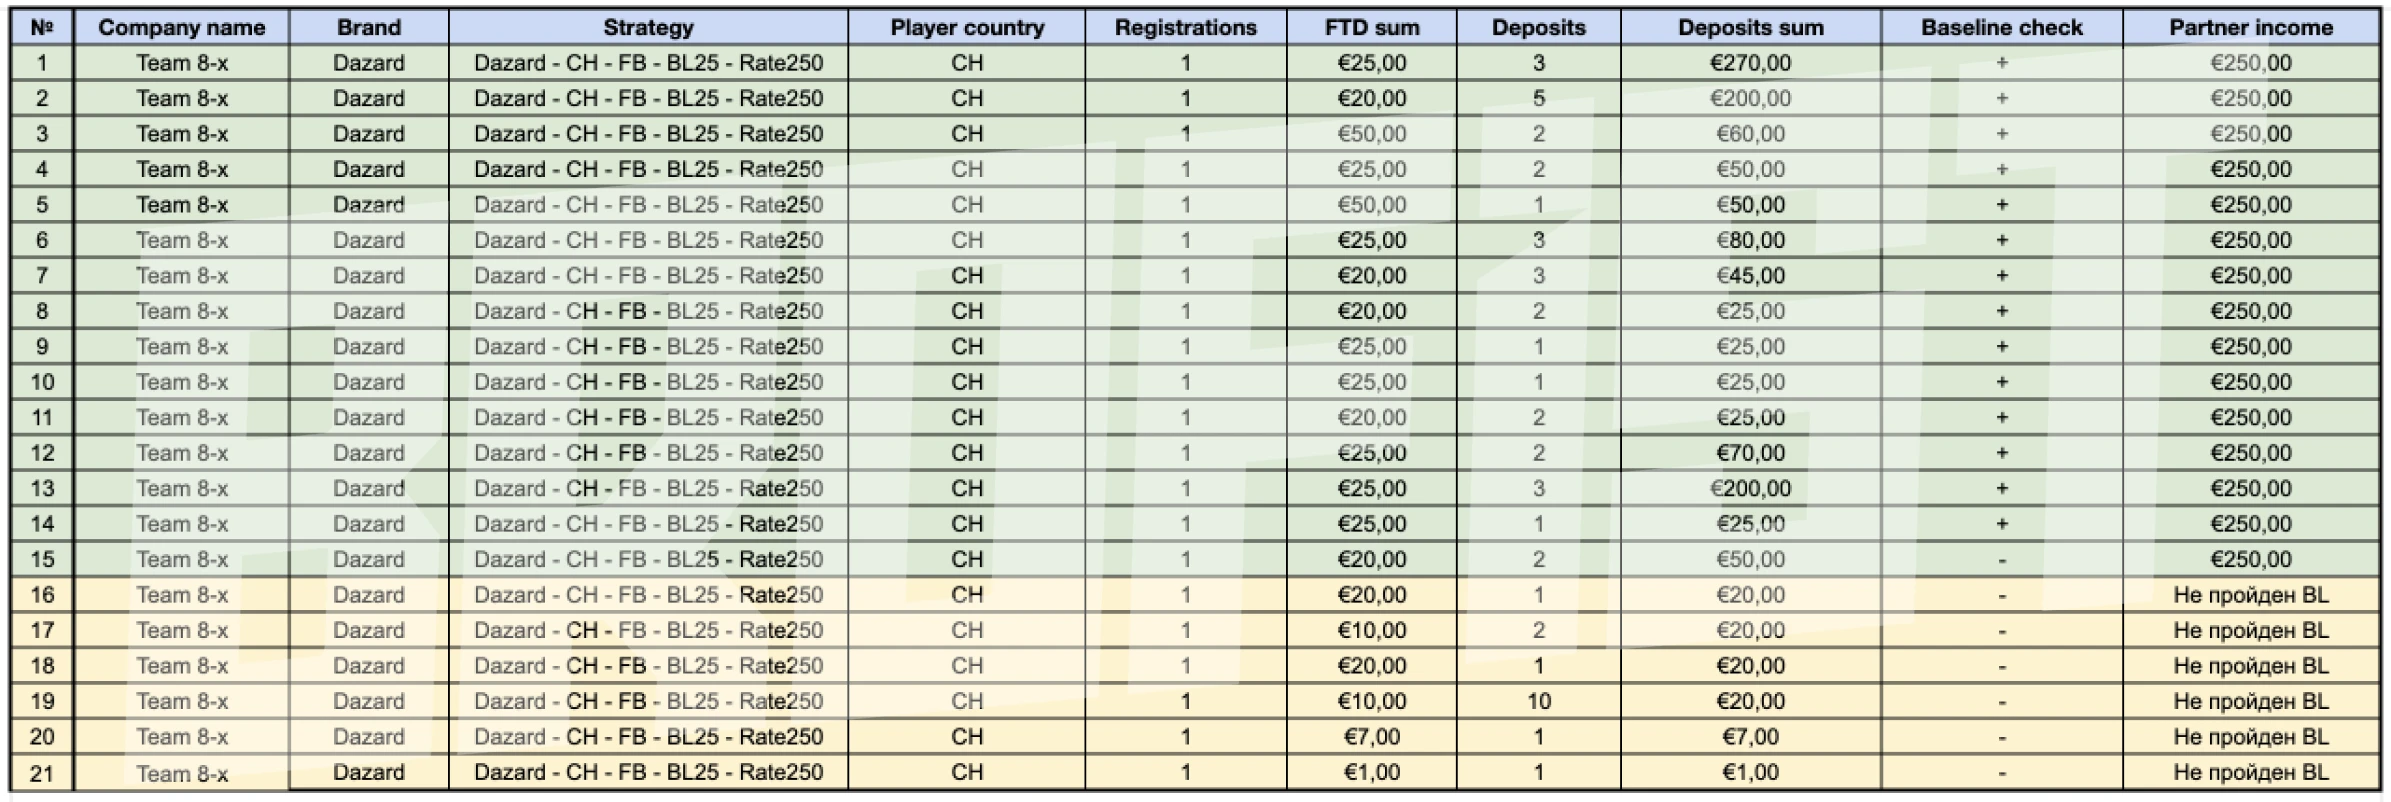Select row number 21 cell
The width and height of the screenshot is (2391, 802).
42,772
